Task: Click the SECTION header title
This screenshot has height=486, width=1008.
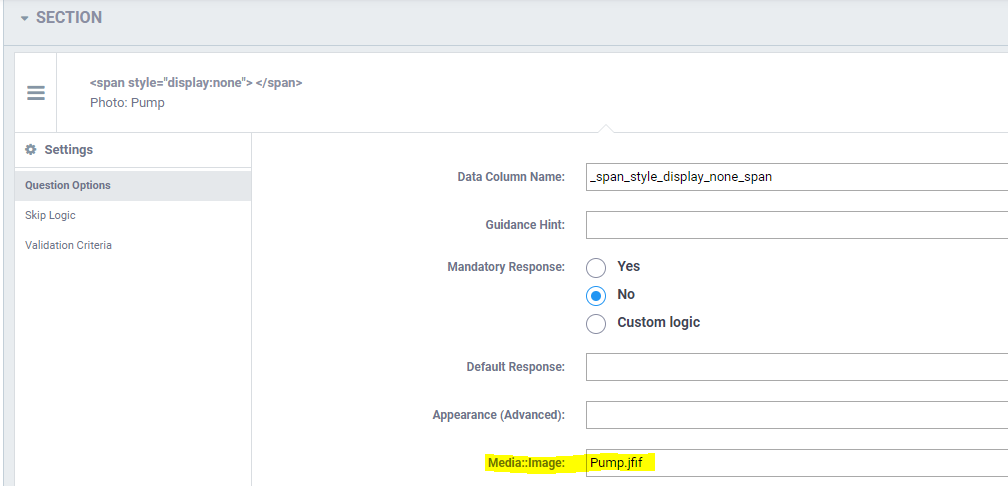Action: 69,18
